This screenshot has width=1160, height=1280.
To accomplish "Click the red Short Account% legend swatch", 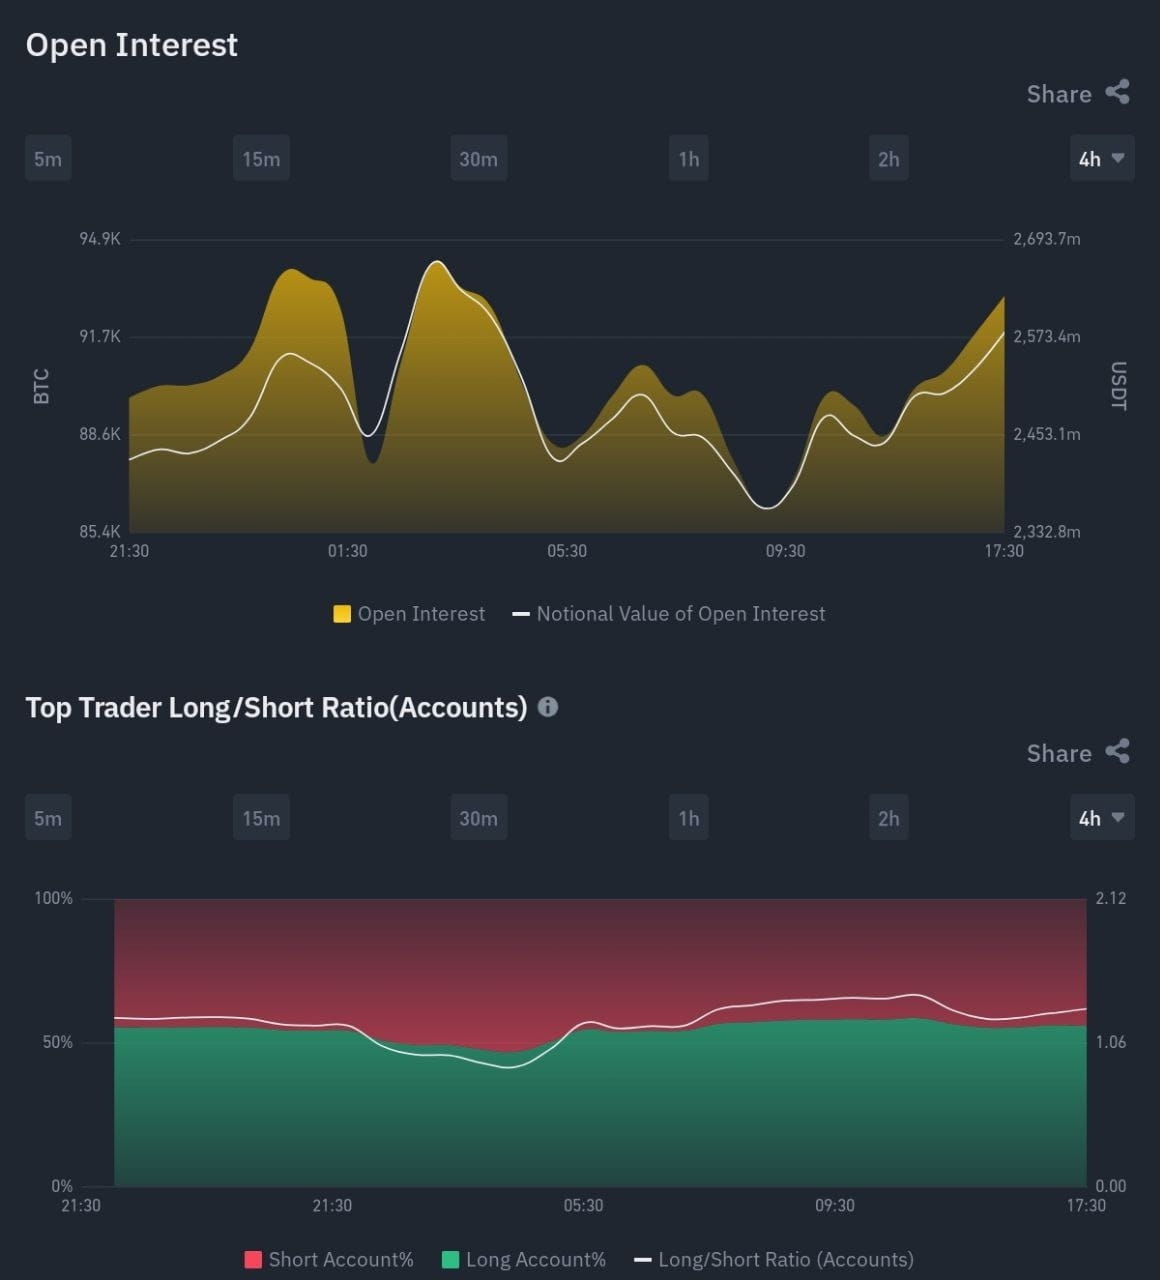I will coord(253,1259).
